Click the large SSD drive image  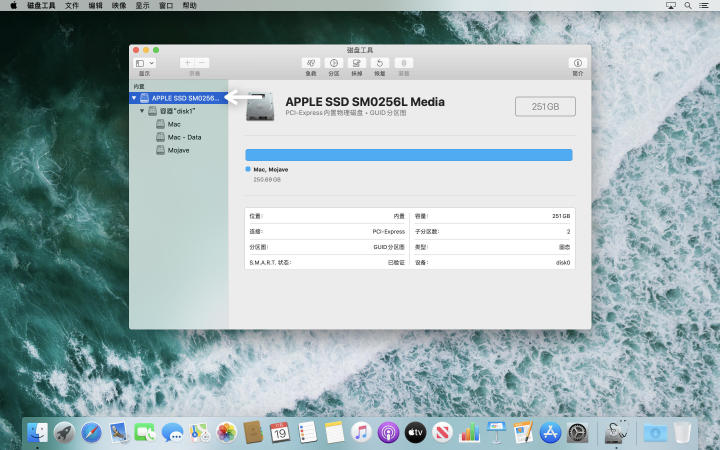point(260,107)
